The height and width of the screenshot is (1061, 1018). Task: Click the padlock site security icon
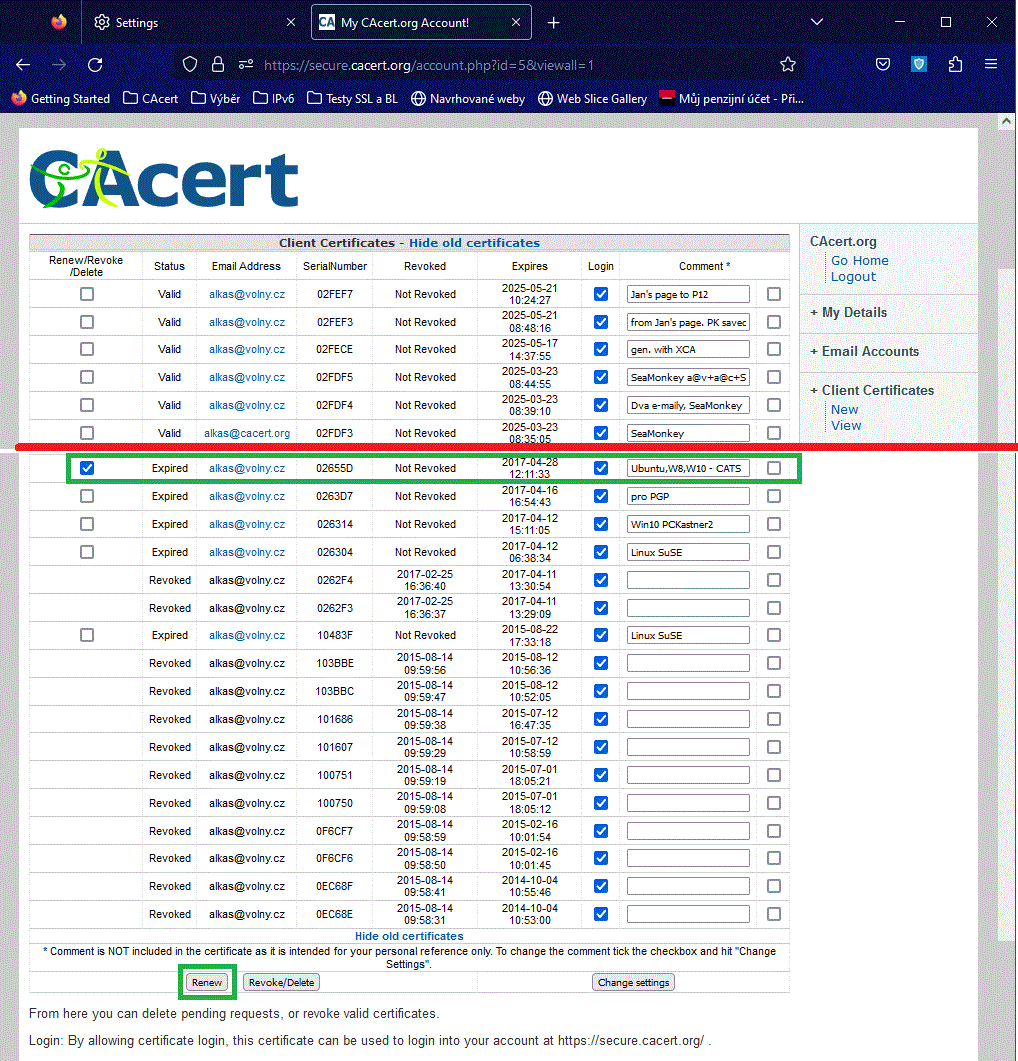[x=218, y=64]
